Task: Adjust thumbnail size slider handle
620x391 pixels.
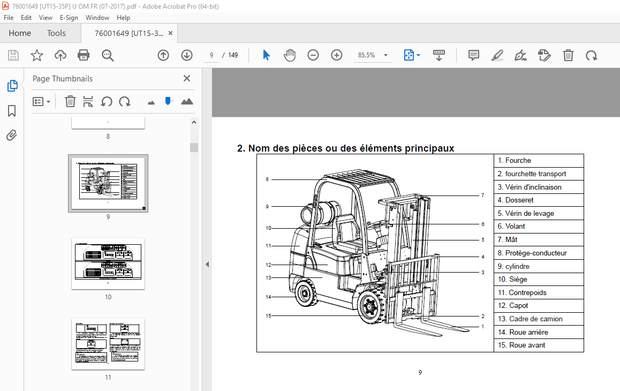Action: tap(168, 101)
